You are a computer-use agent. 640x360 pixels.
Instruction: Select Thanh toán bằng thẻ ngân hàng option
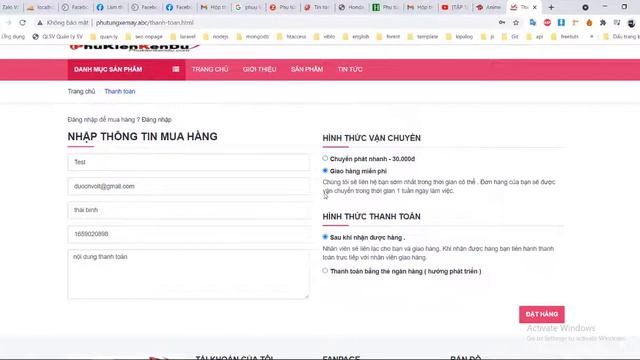tap(325, 271)
